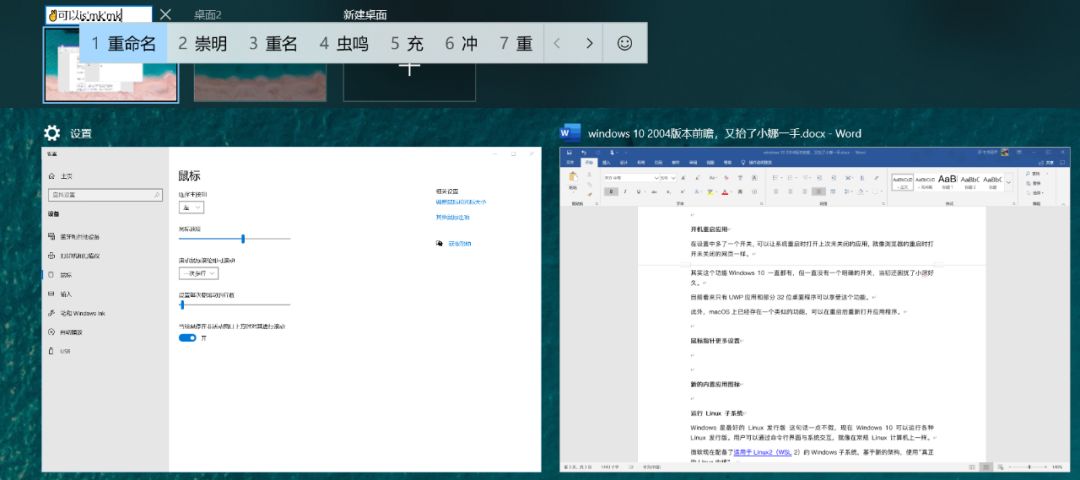Open the emoji panel smiley icon

[x=624, y=43]
